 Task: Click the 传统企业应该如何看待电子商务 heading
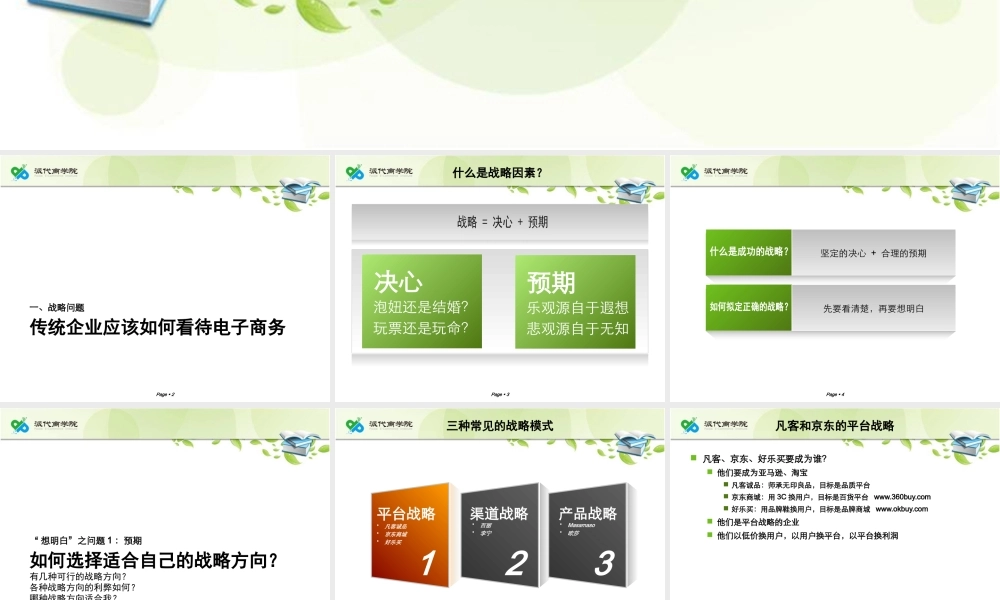(x=158, y=327)
